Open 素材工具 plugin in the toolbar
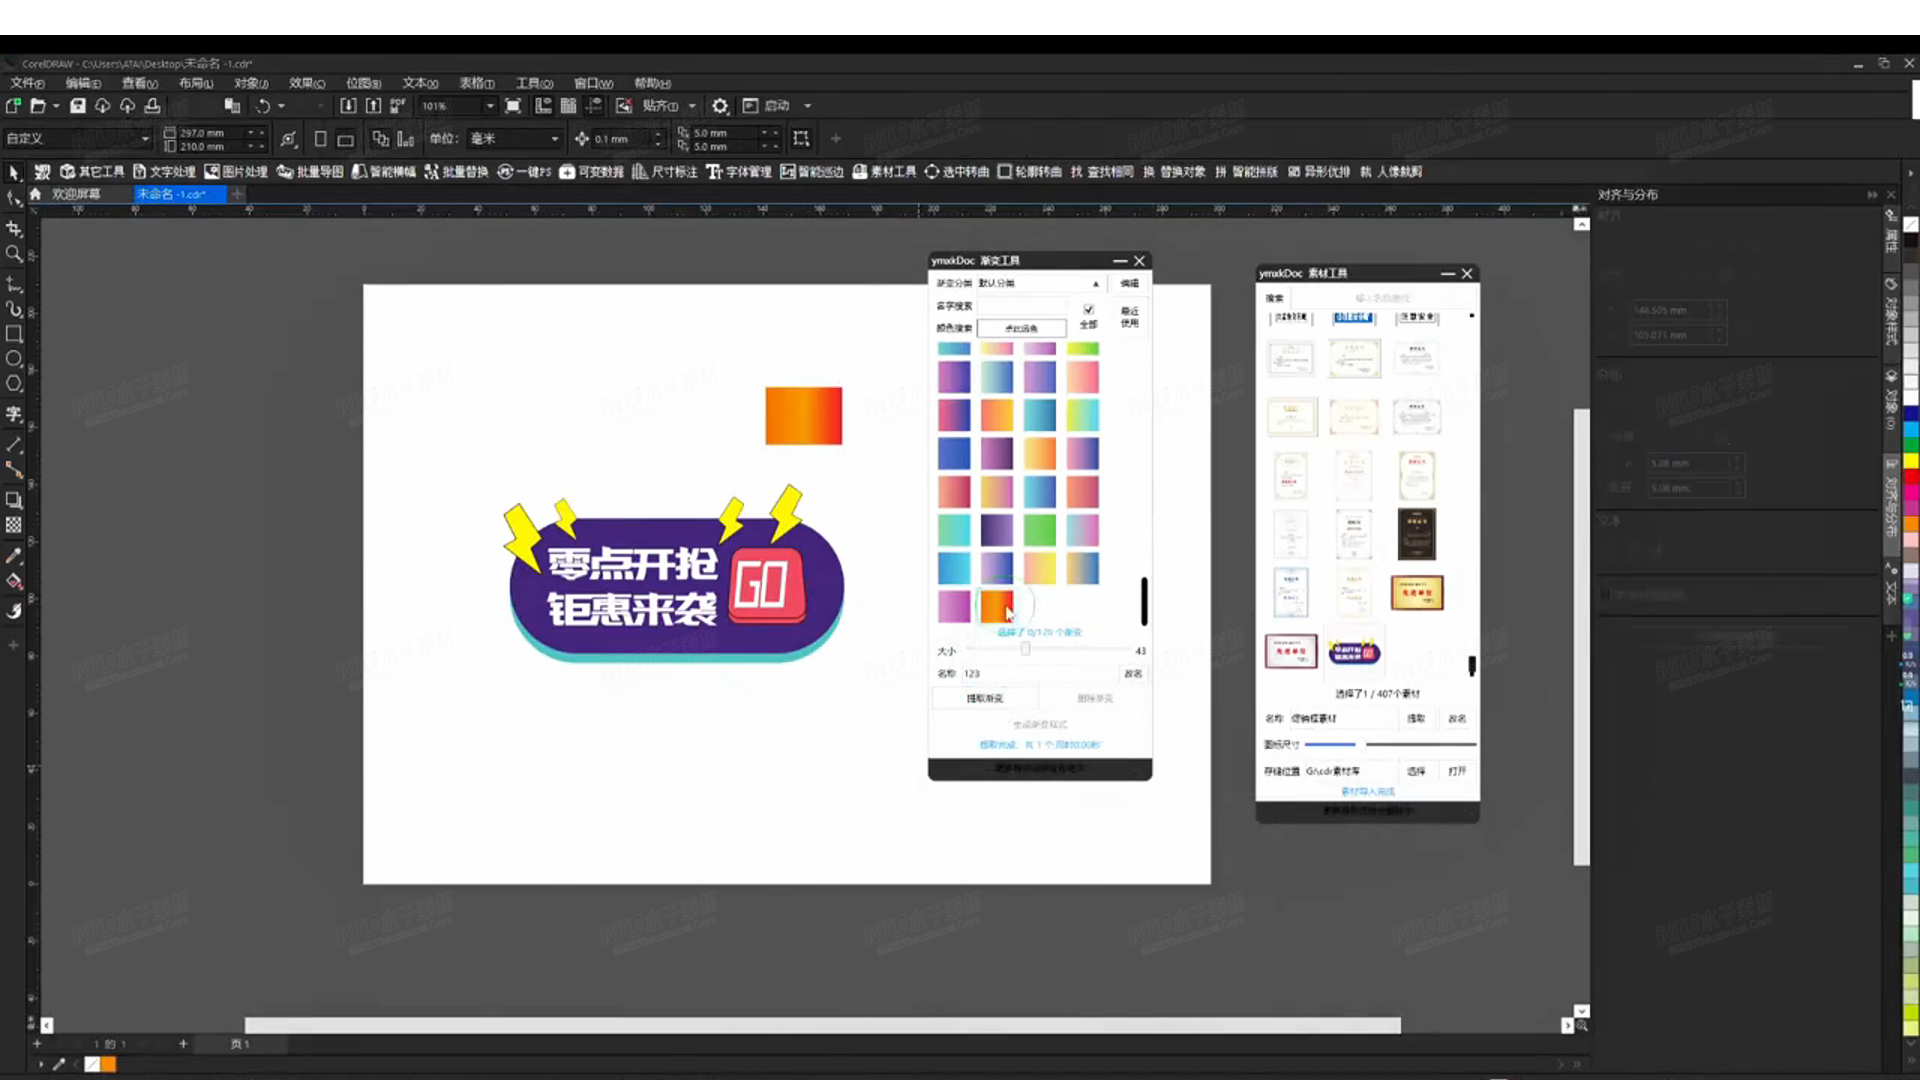The width and height of the screenshot is (1920, 1080). pos(884,172)
